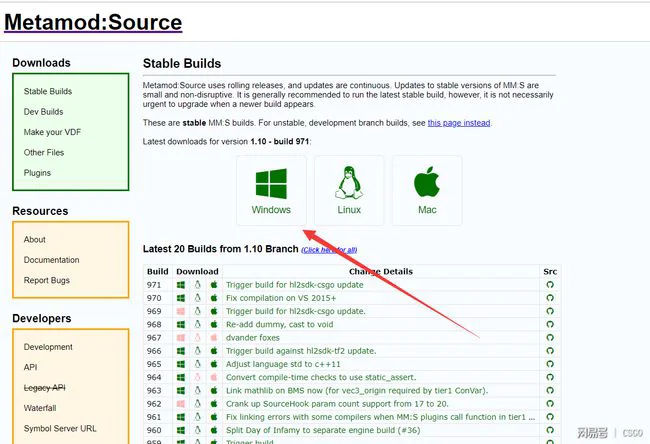Get Mac download for build 963
Image resolution: width=650 pixels, height=444 pixels.
(214, 391)
